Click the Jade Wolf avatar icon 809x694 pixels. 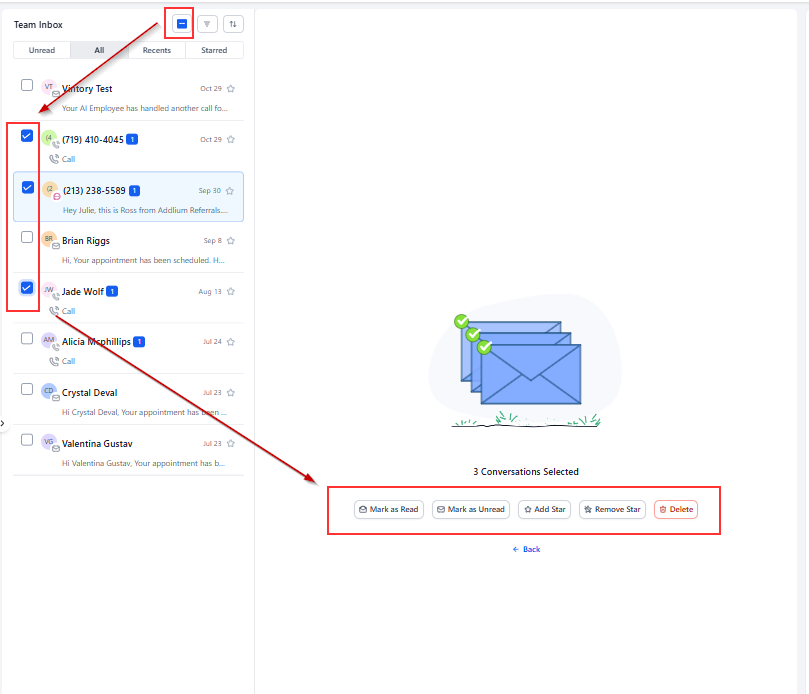pyautogui.click(x=49, y=291)
